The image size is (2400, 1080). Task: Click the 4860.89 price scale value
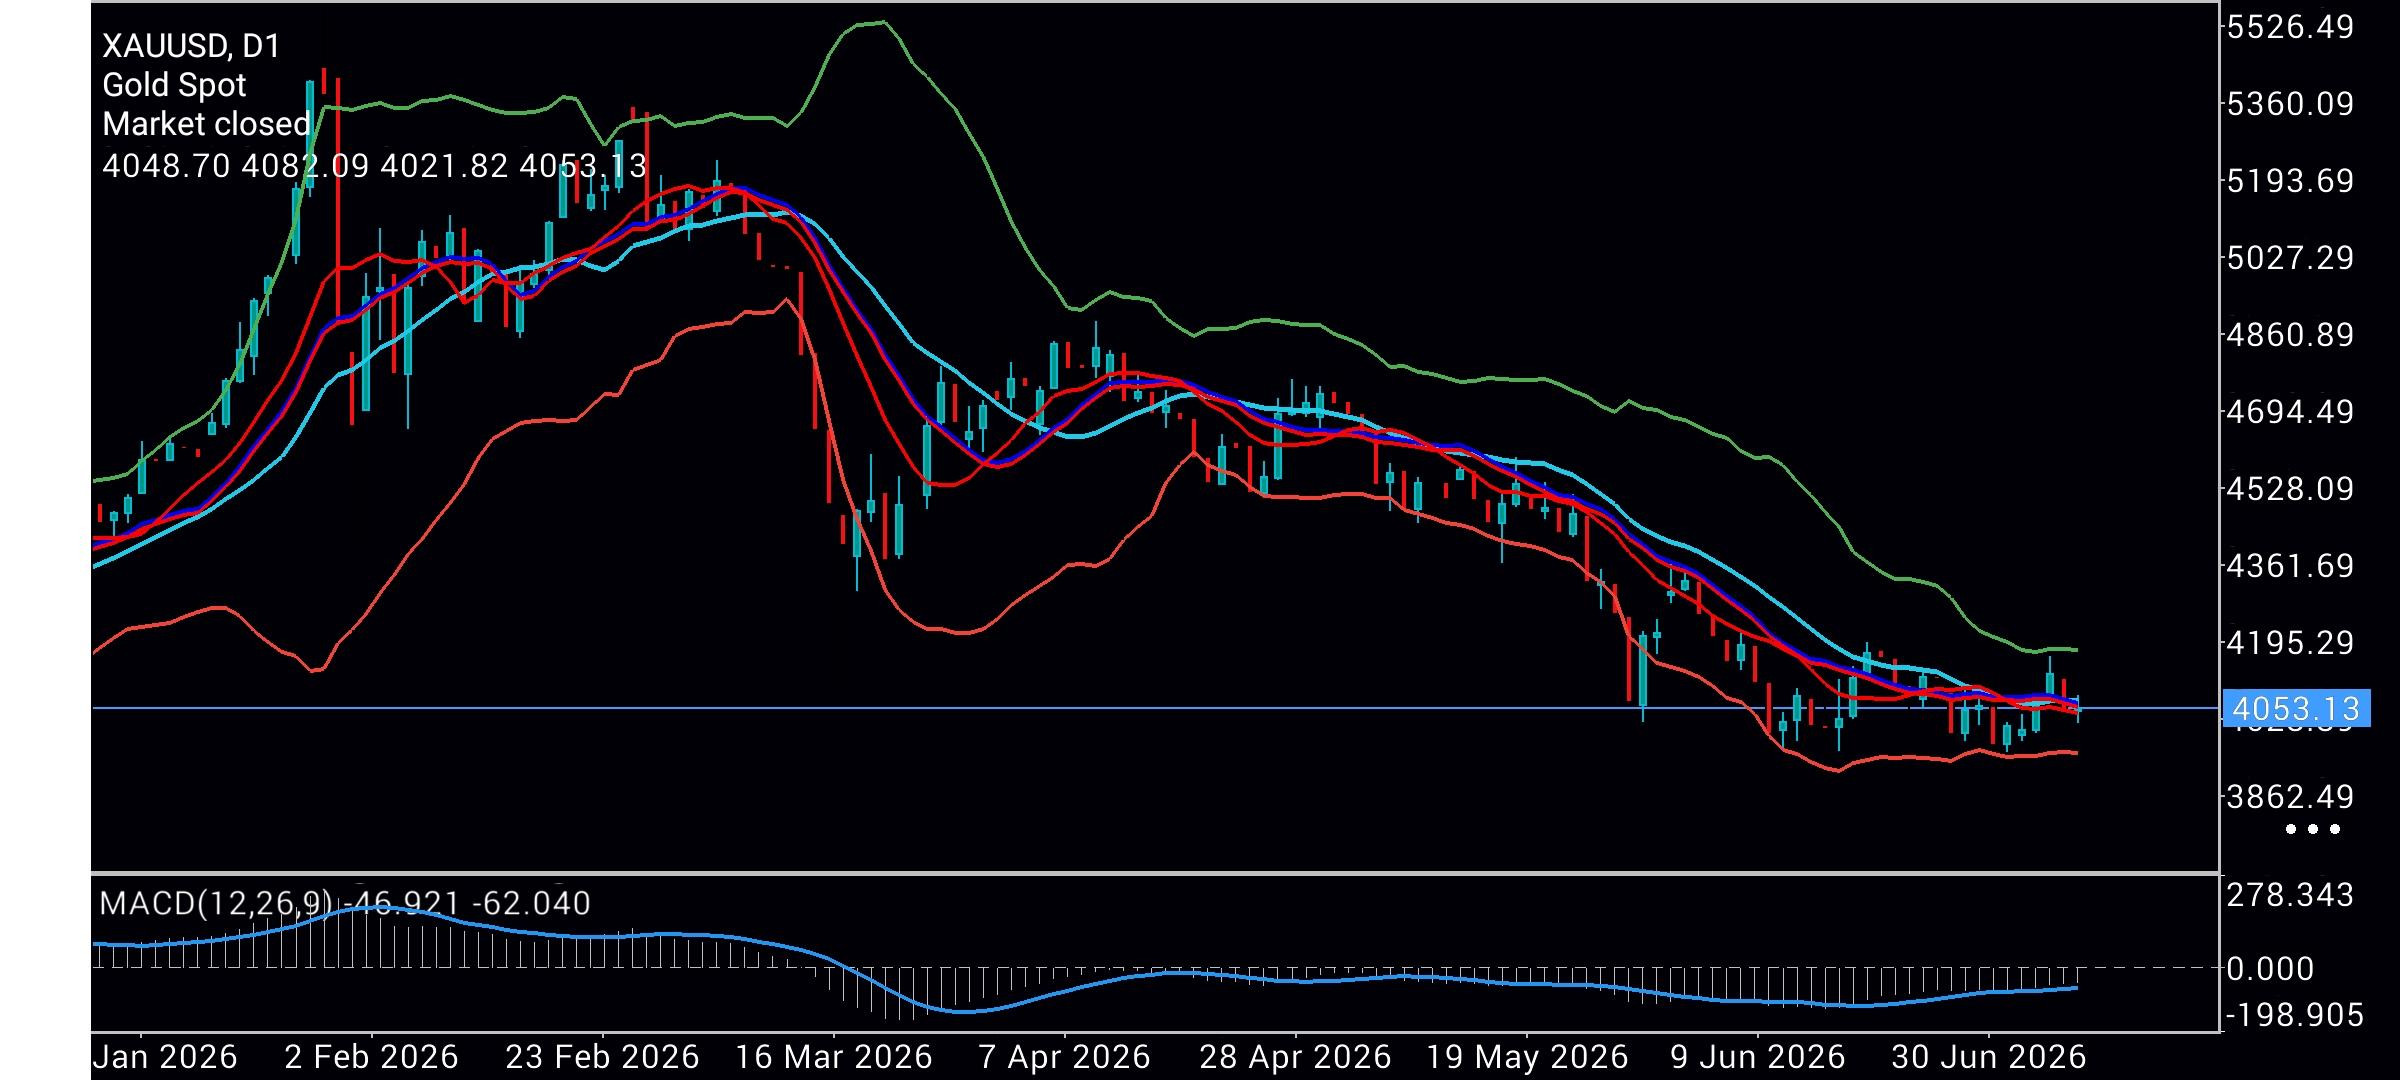(2290, 335)
